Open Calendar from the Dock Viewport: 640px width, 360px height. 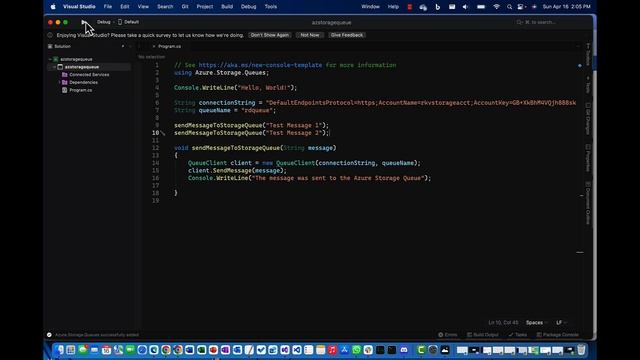[107, 350]
